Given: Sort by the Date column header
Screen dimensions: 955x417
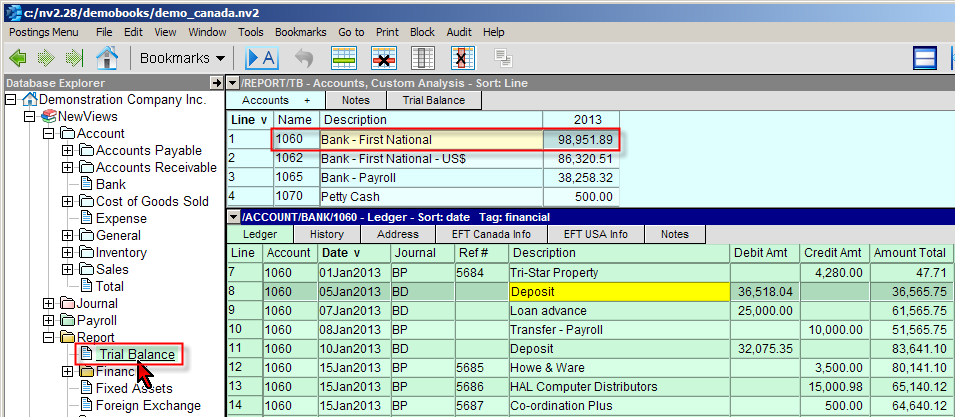Looking at the screenshot, I should (x=340, y=253).
